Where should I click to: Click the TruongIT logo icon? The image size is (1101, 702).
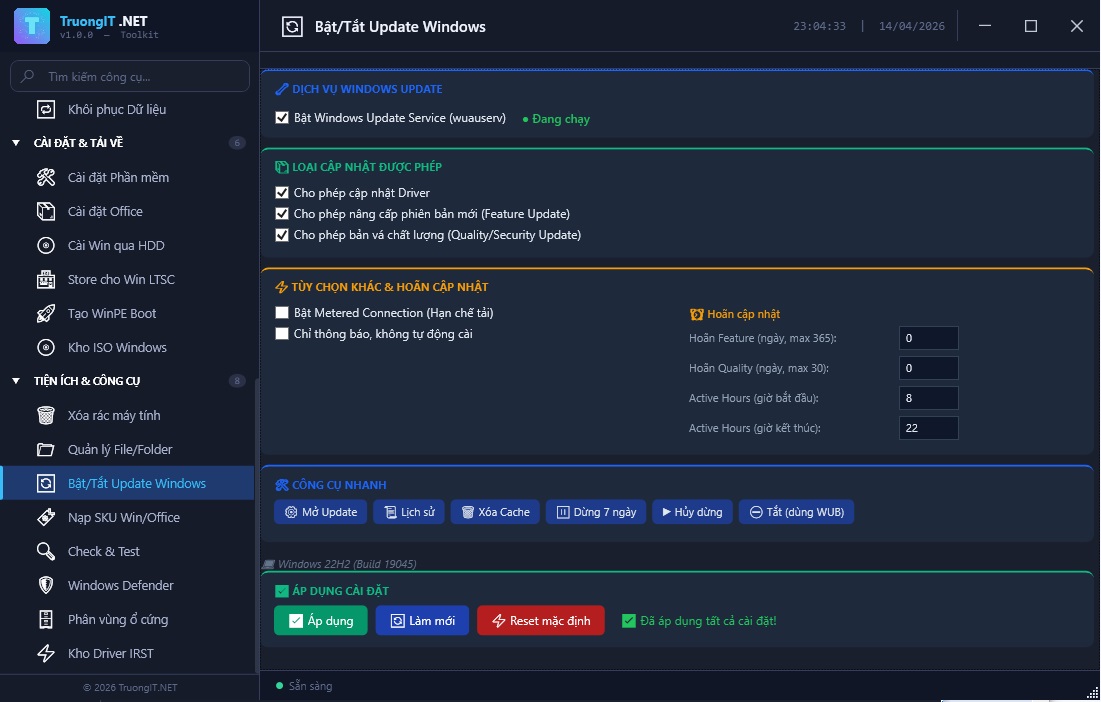click(30, 25)
